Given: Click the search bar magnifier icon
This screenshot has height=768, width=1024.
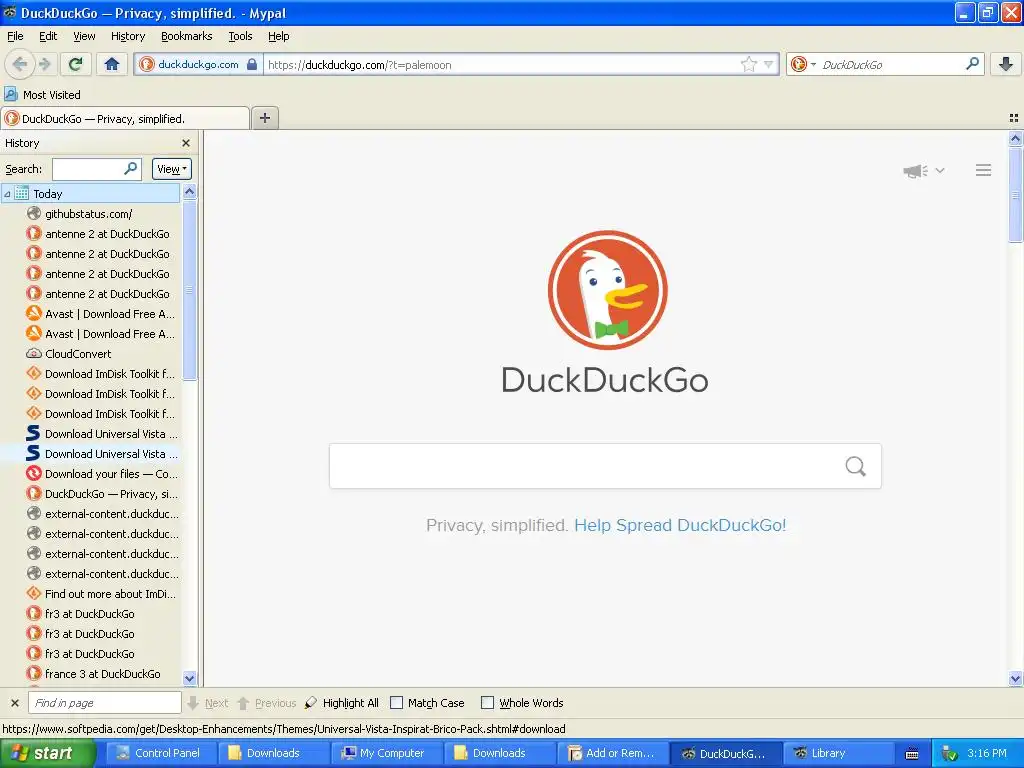Looking at the screenshot, I should [x=972, y=63].
